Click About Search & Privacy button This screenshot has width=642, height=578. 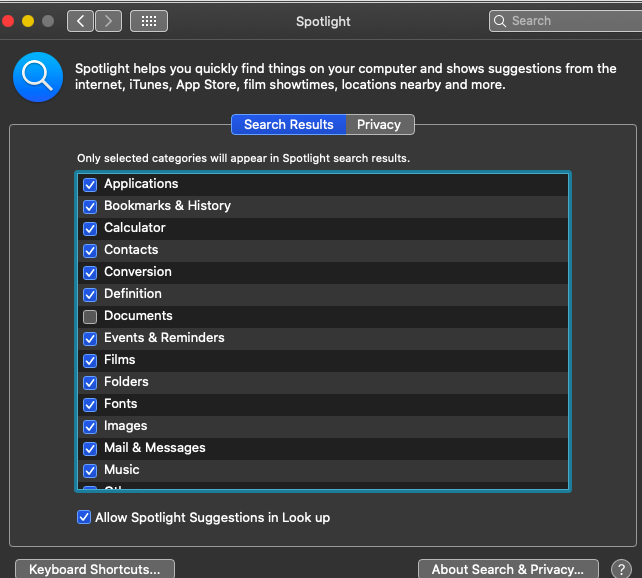coord(508,569)
